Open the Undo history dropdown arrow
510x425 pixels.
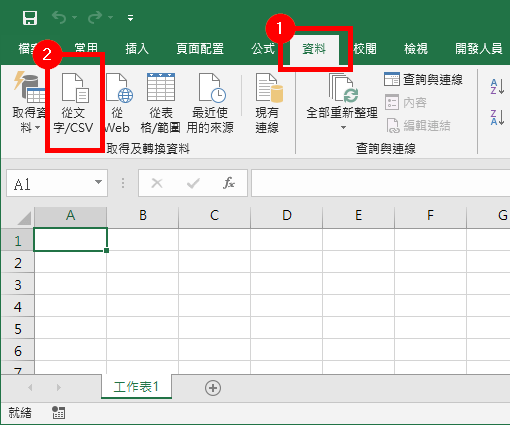(x=74, y=18)
